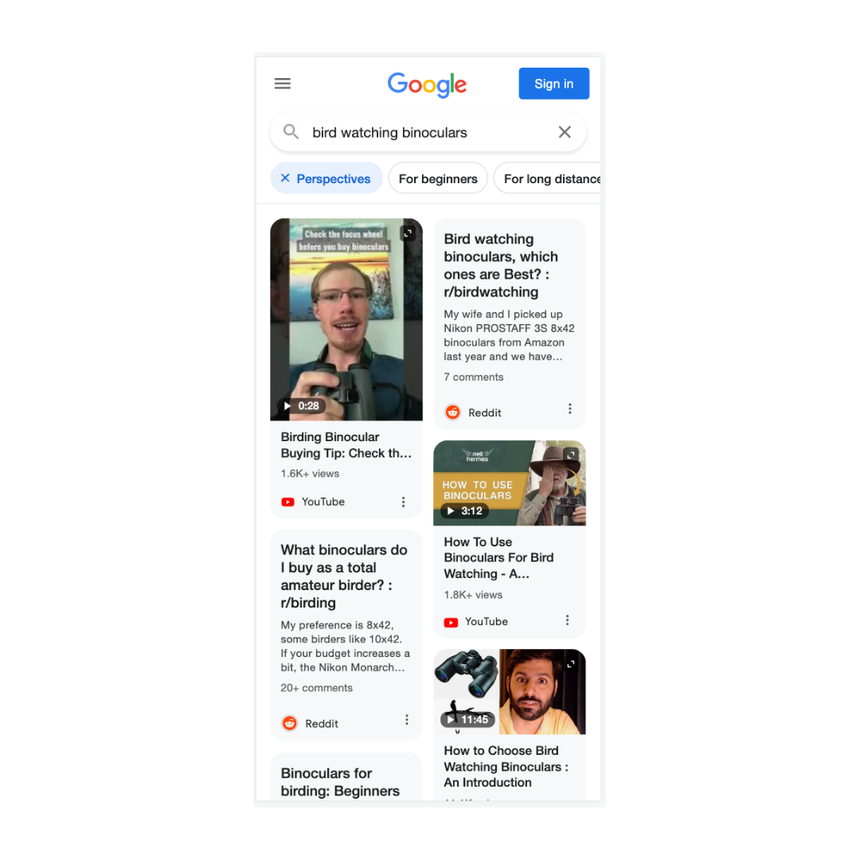Screen dimensions: 860x860
Task: Open options for r/birding Reddit card
Action: tap(406, 720)
